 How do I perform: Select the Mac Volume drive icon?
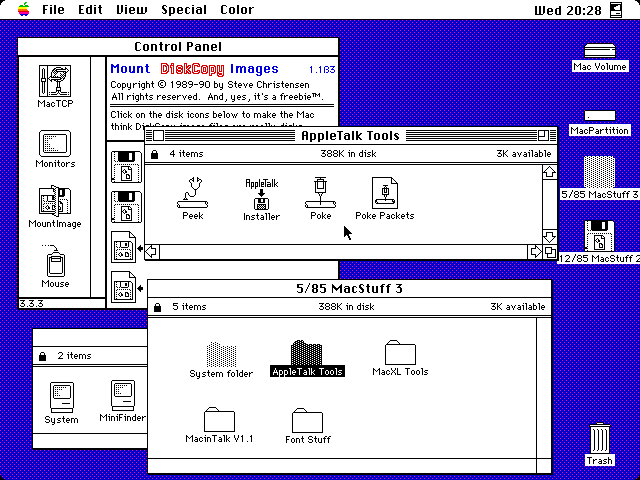599,50
